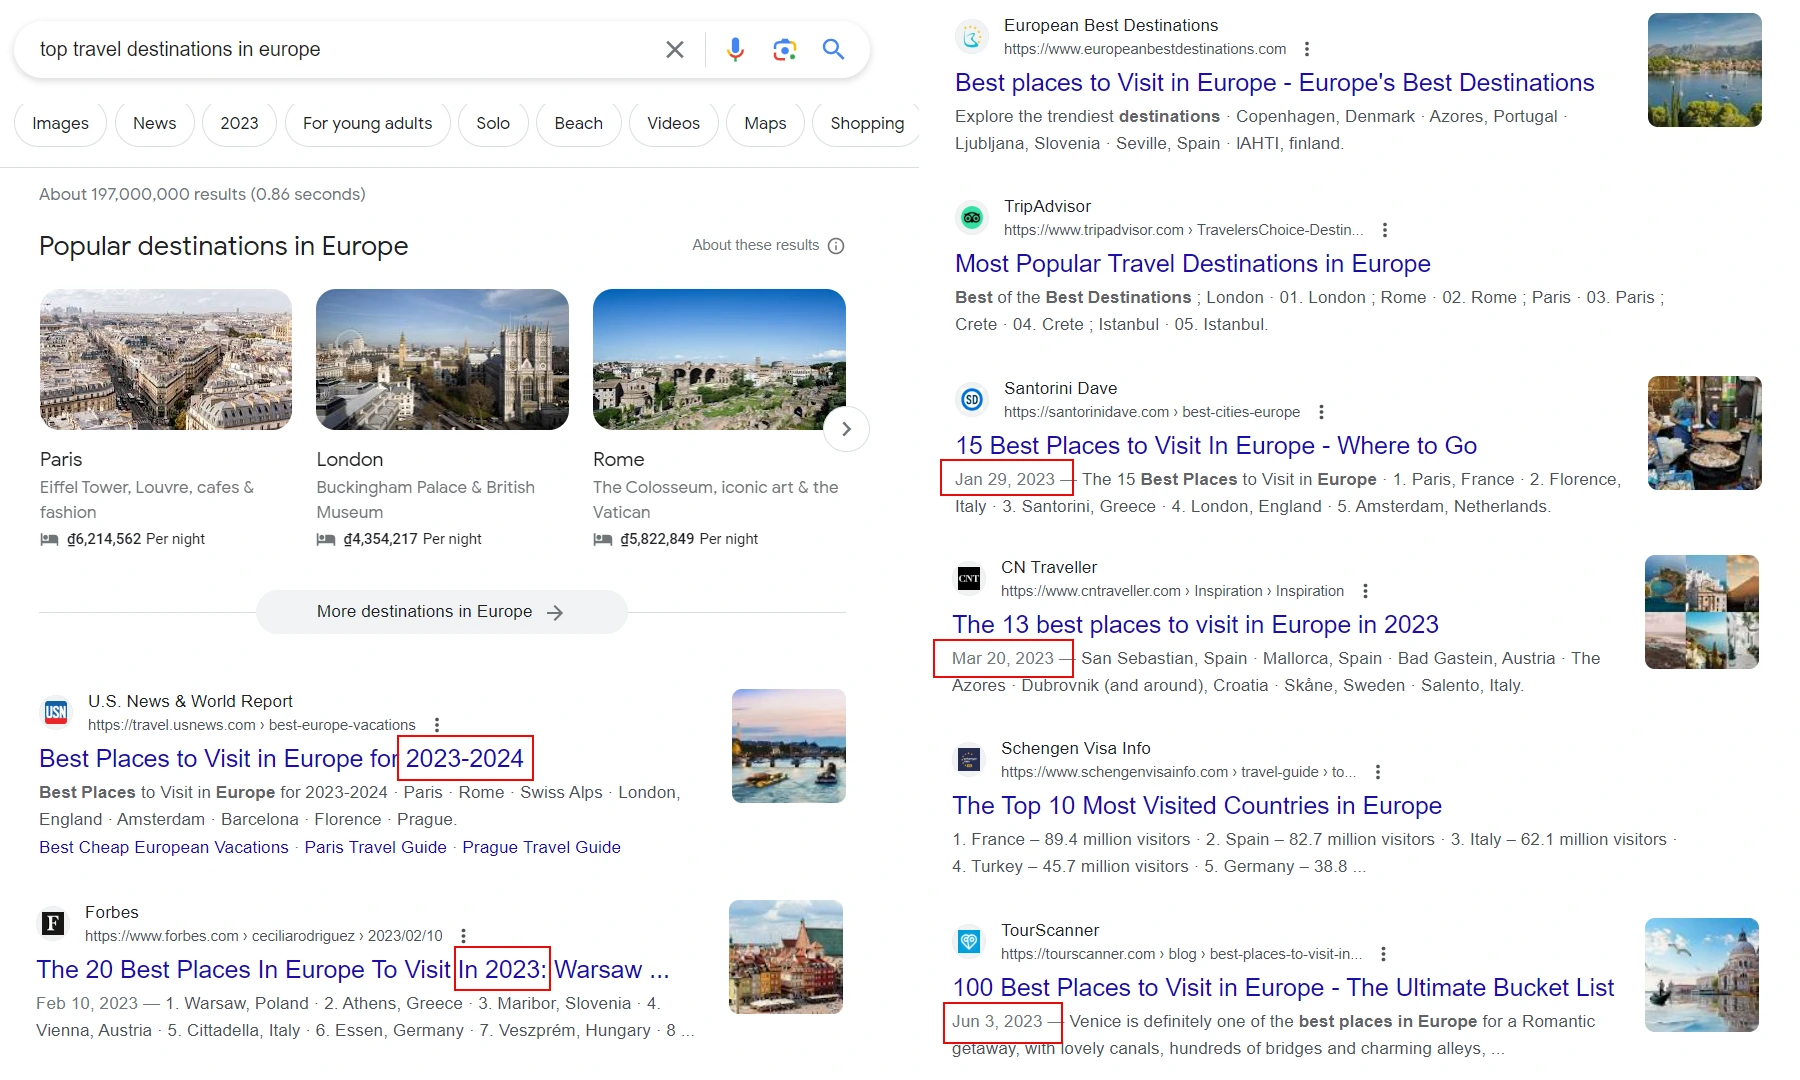The image size is (1800, 1080).
Task: Open the three-dot menu for the Forbes result
Action: click(463, 936)
